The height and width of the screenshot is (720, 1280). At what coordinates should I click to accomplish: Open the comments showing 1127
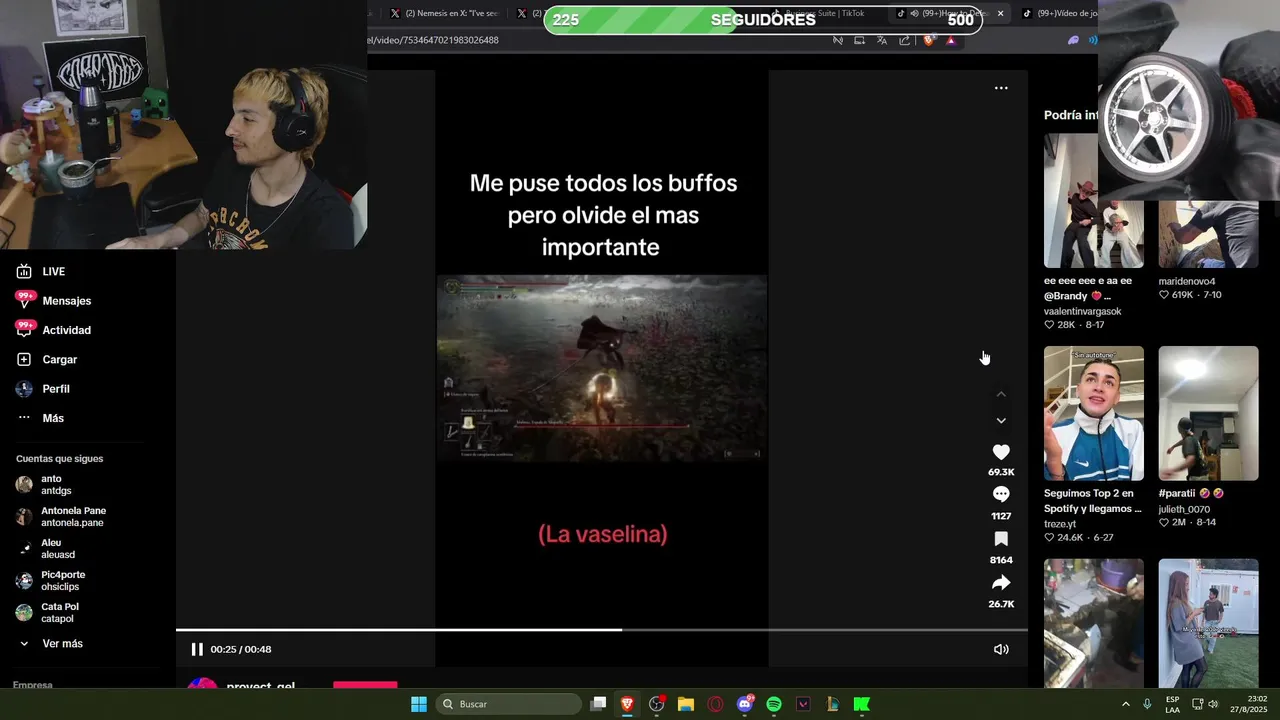pyautogui.click(x=1001, y=495)
